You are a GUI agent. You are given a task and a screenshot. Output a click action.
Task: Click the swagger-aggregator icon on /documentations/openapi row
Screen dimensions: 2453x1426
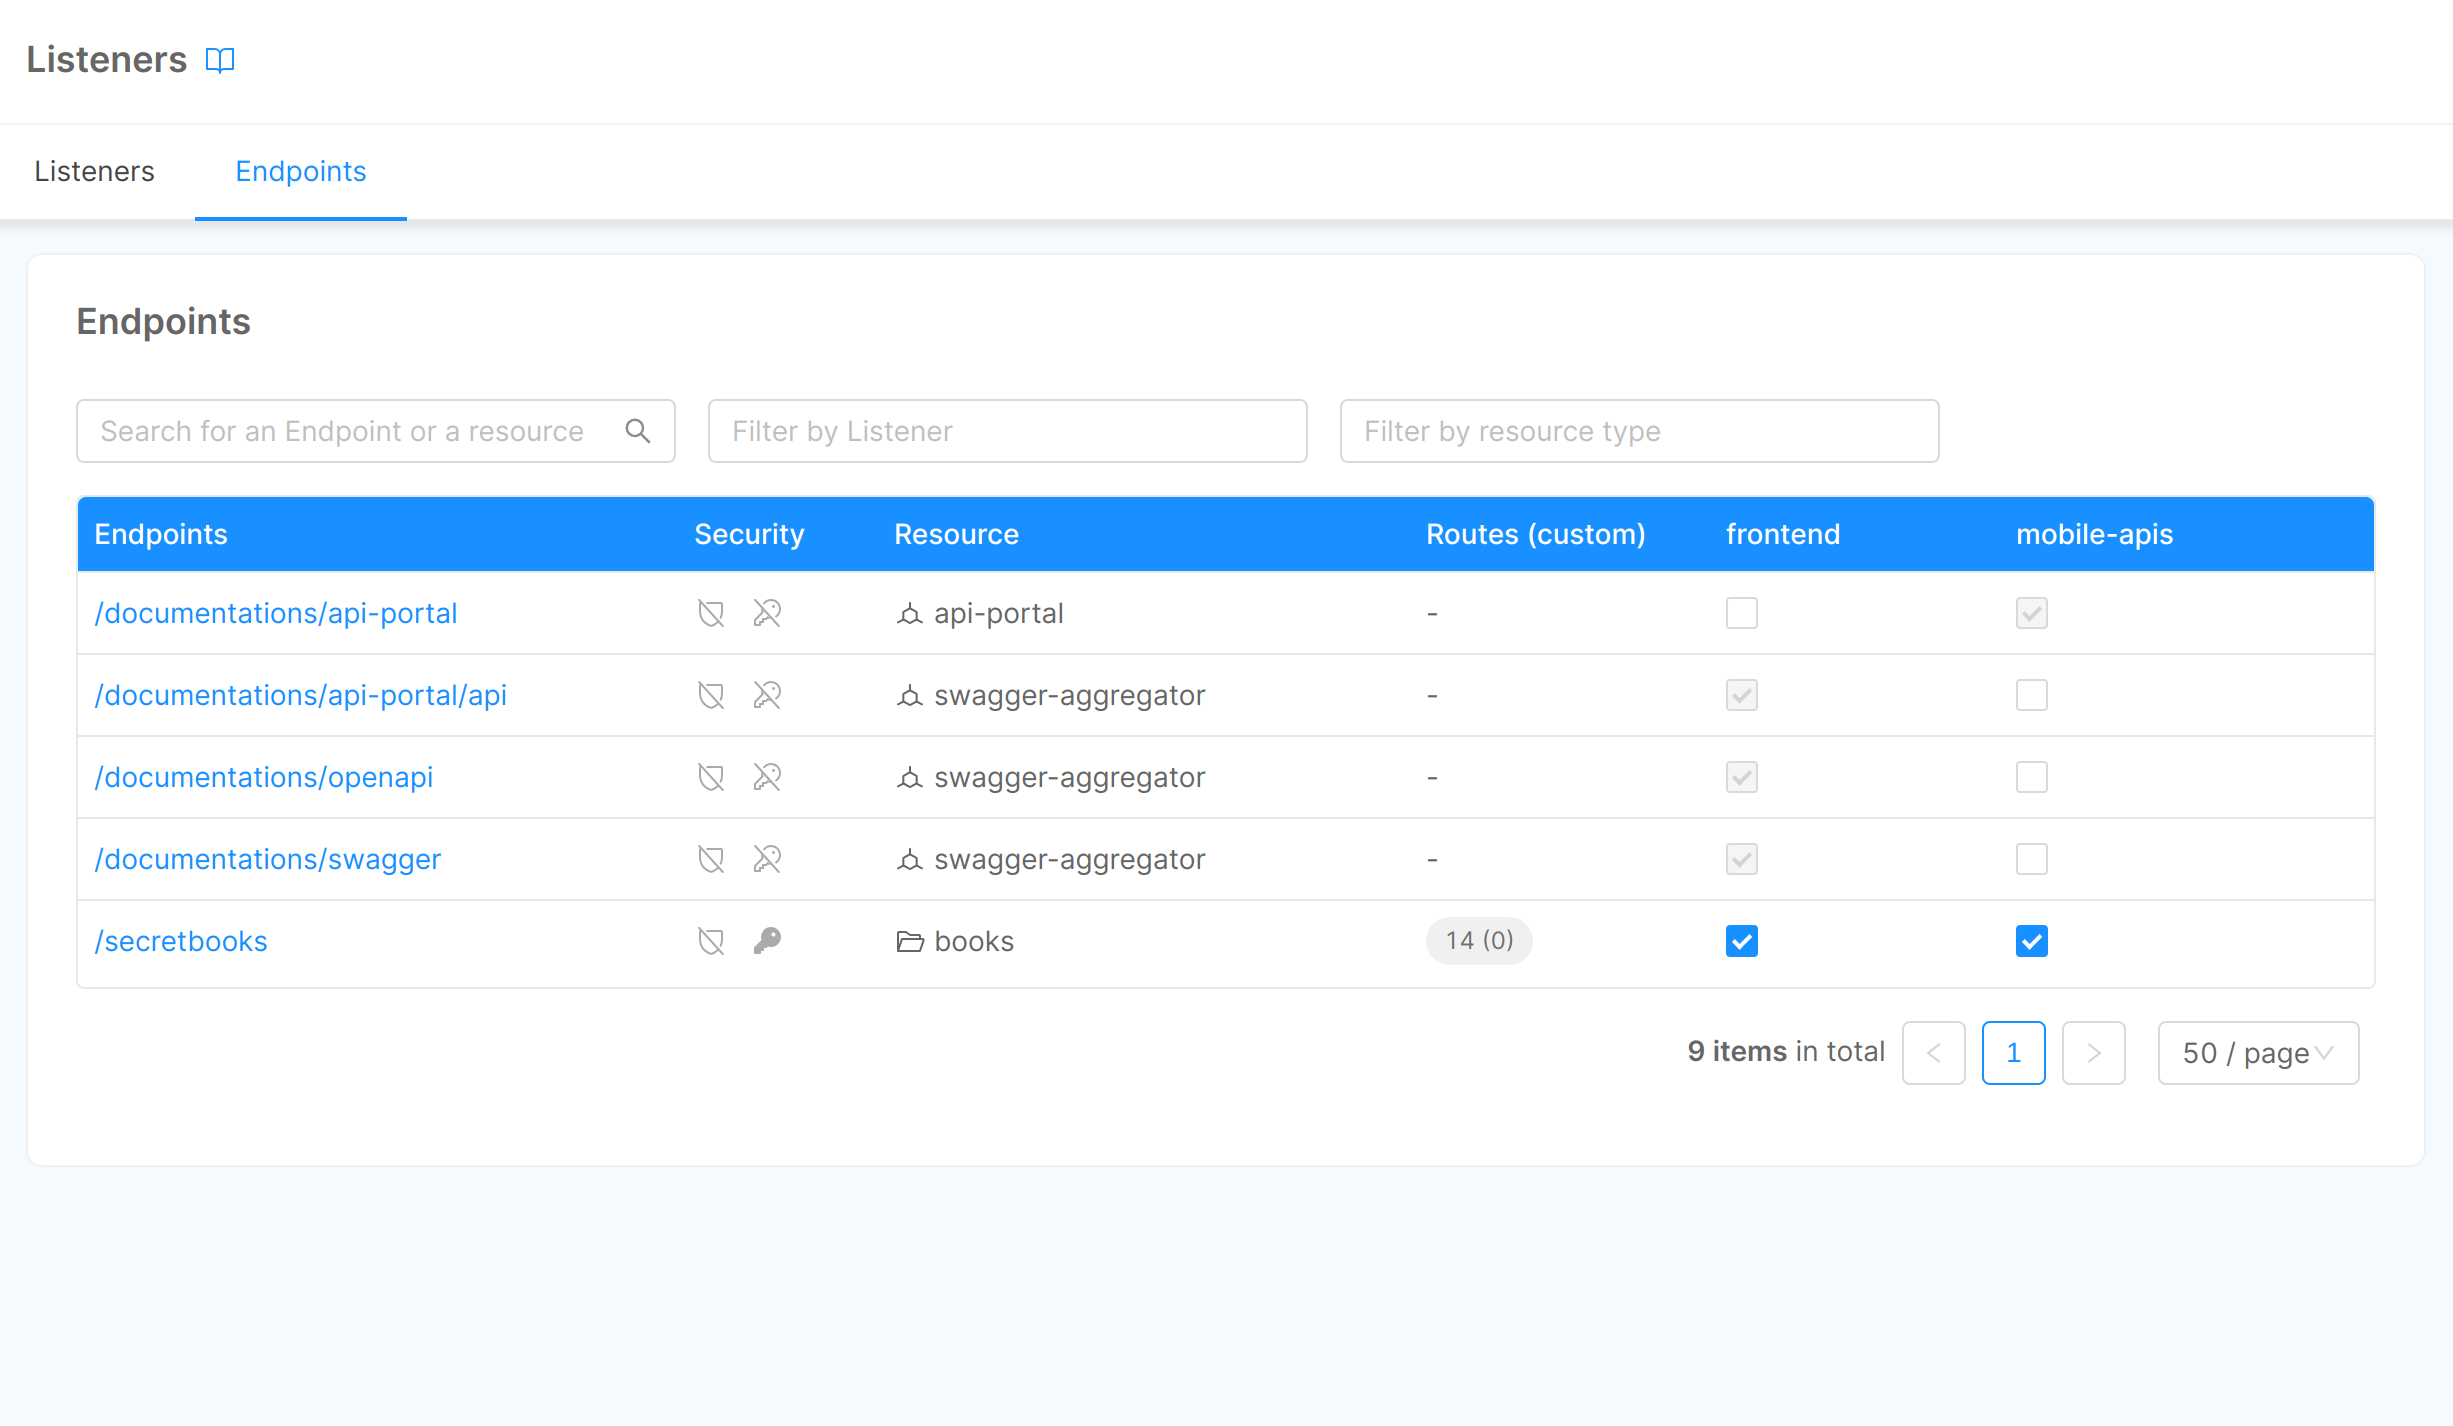pos(908,777)
